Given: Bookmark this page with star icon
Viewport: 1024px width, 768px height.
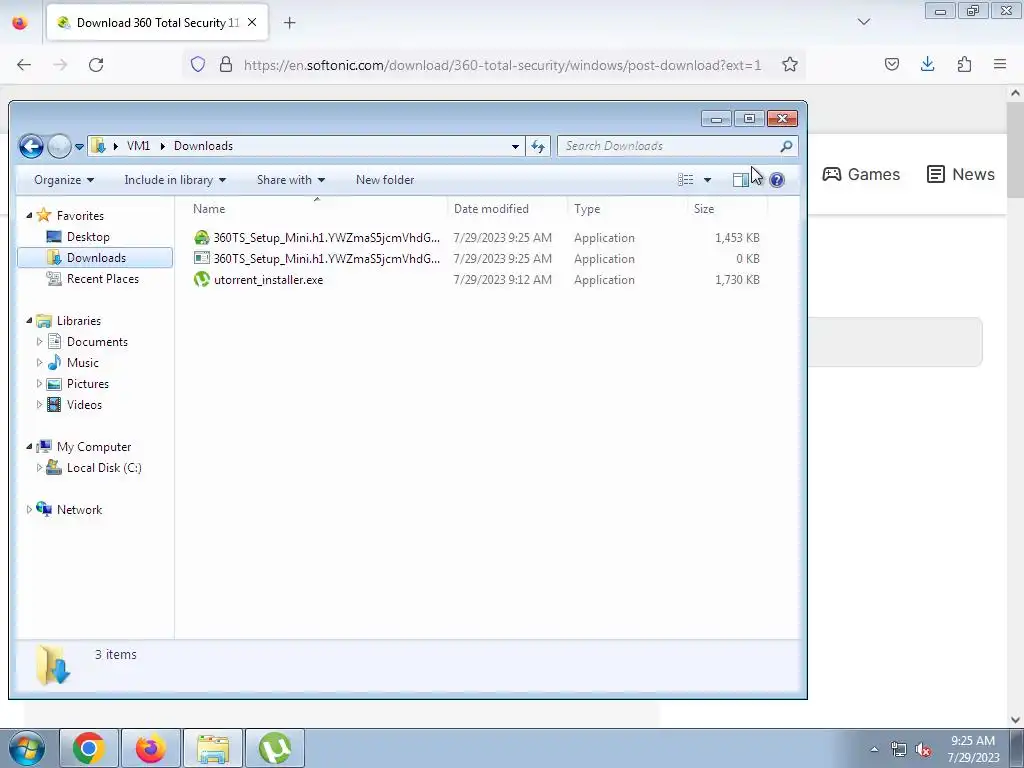Looking at the screenshot, I should point(790,65).
